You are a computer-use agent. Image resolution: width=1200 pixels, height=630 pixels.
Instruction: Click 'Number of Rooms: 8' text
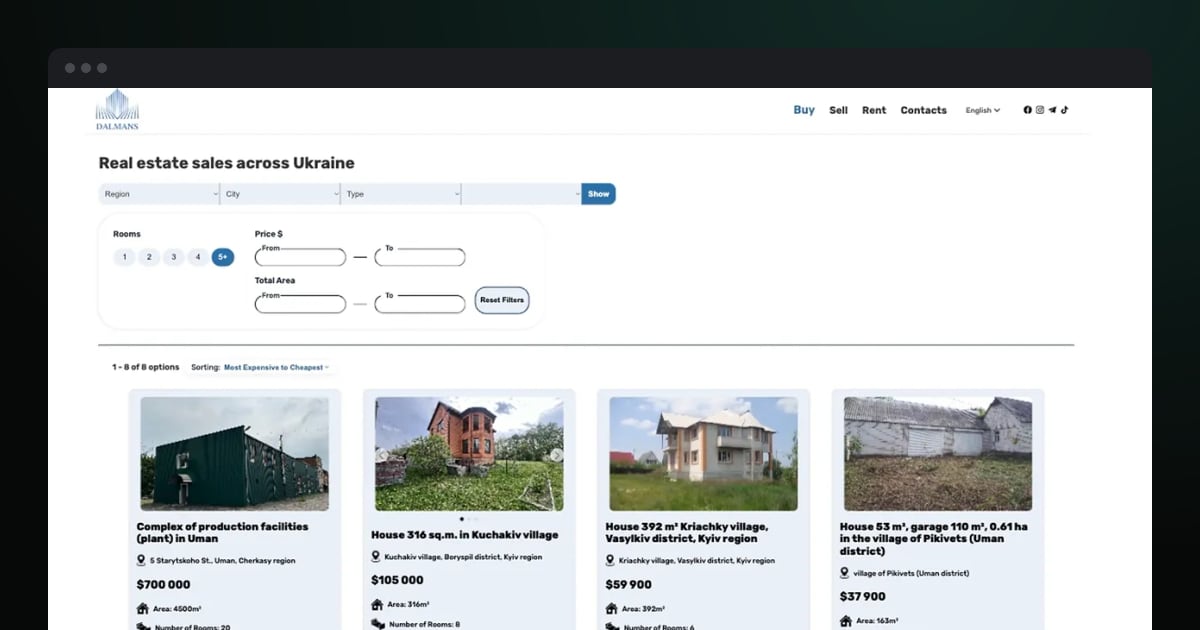click(x=424, y=624)
